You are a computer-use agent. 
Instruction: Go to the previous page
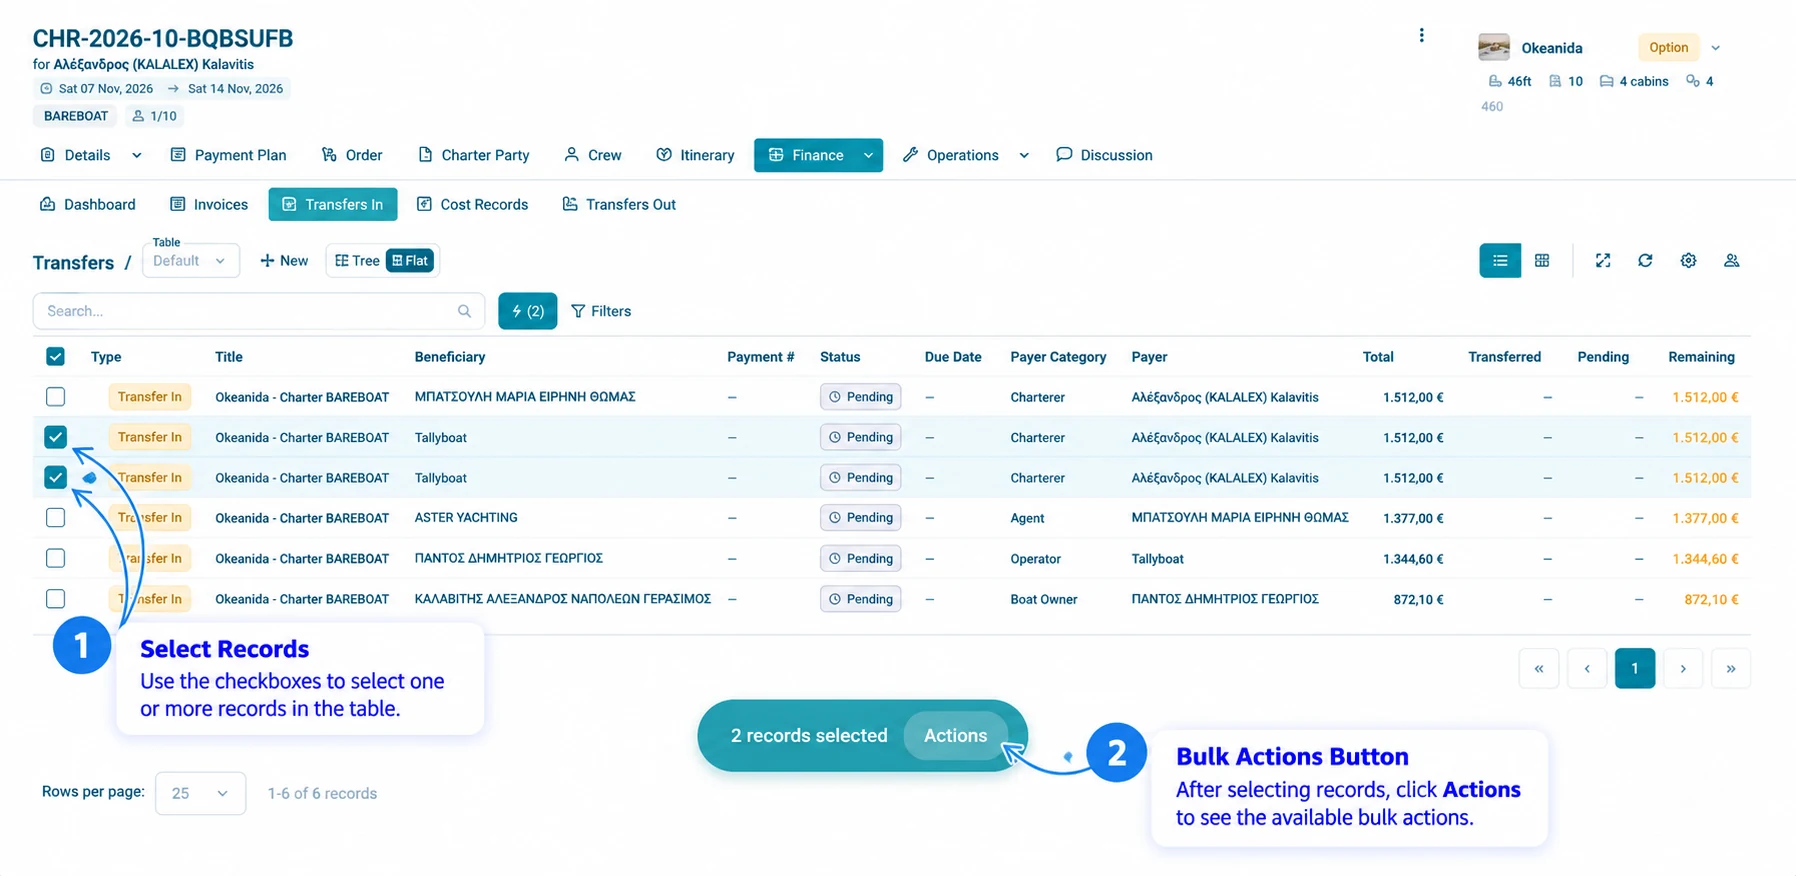(1587, 668)
